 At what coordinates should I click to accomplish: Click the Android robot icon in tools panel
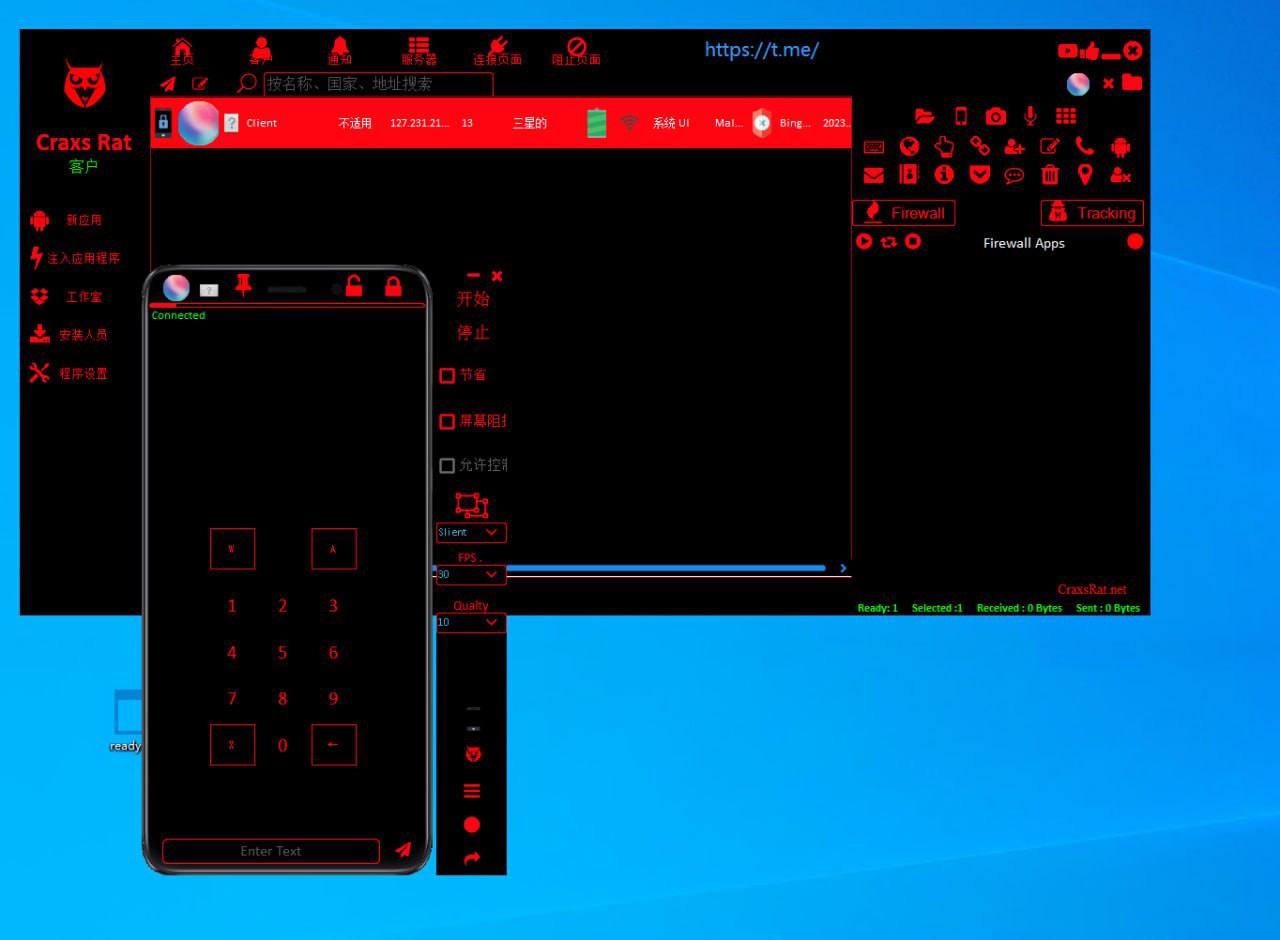click(x=1120, y=146)
